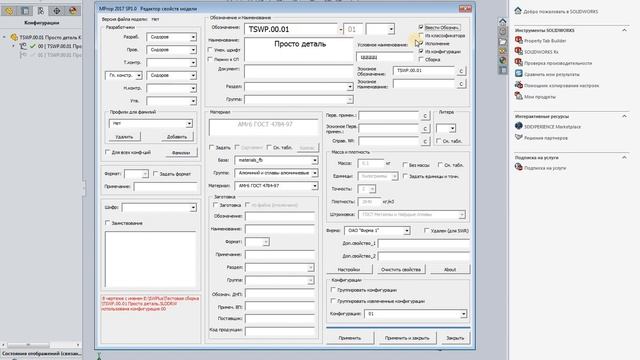Screen dimensions: 640x360
Task: Open task pane Design Library tab icon
Action: coord(502,31)
